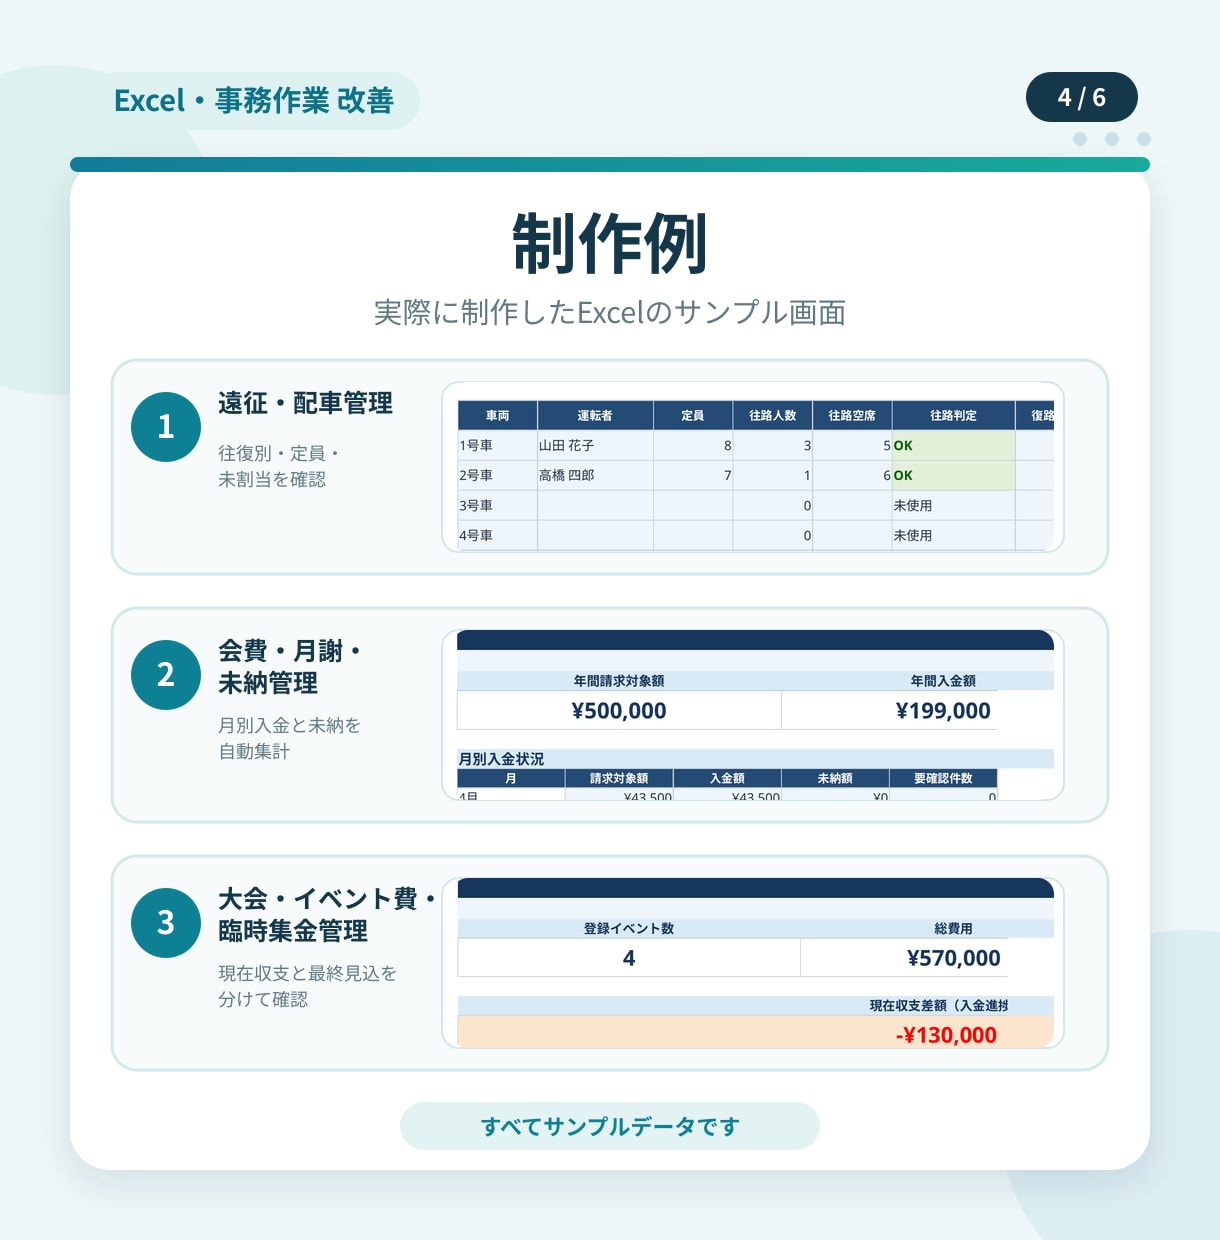Click the '総費用' label
1220x1240 pixels.
(953, 929)
